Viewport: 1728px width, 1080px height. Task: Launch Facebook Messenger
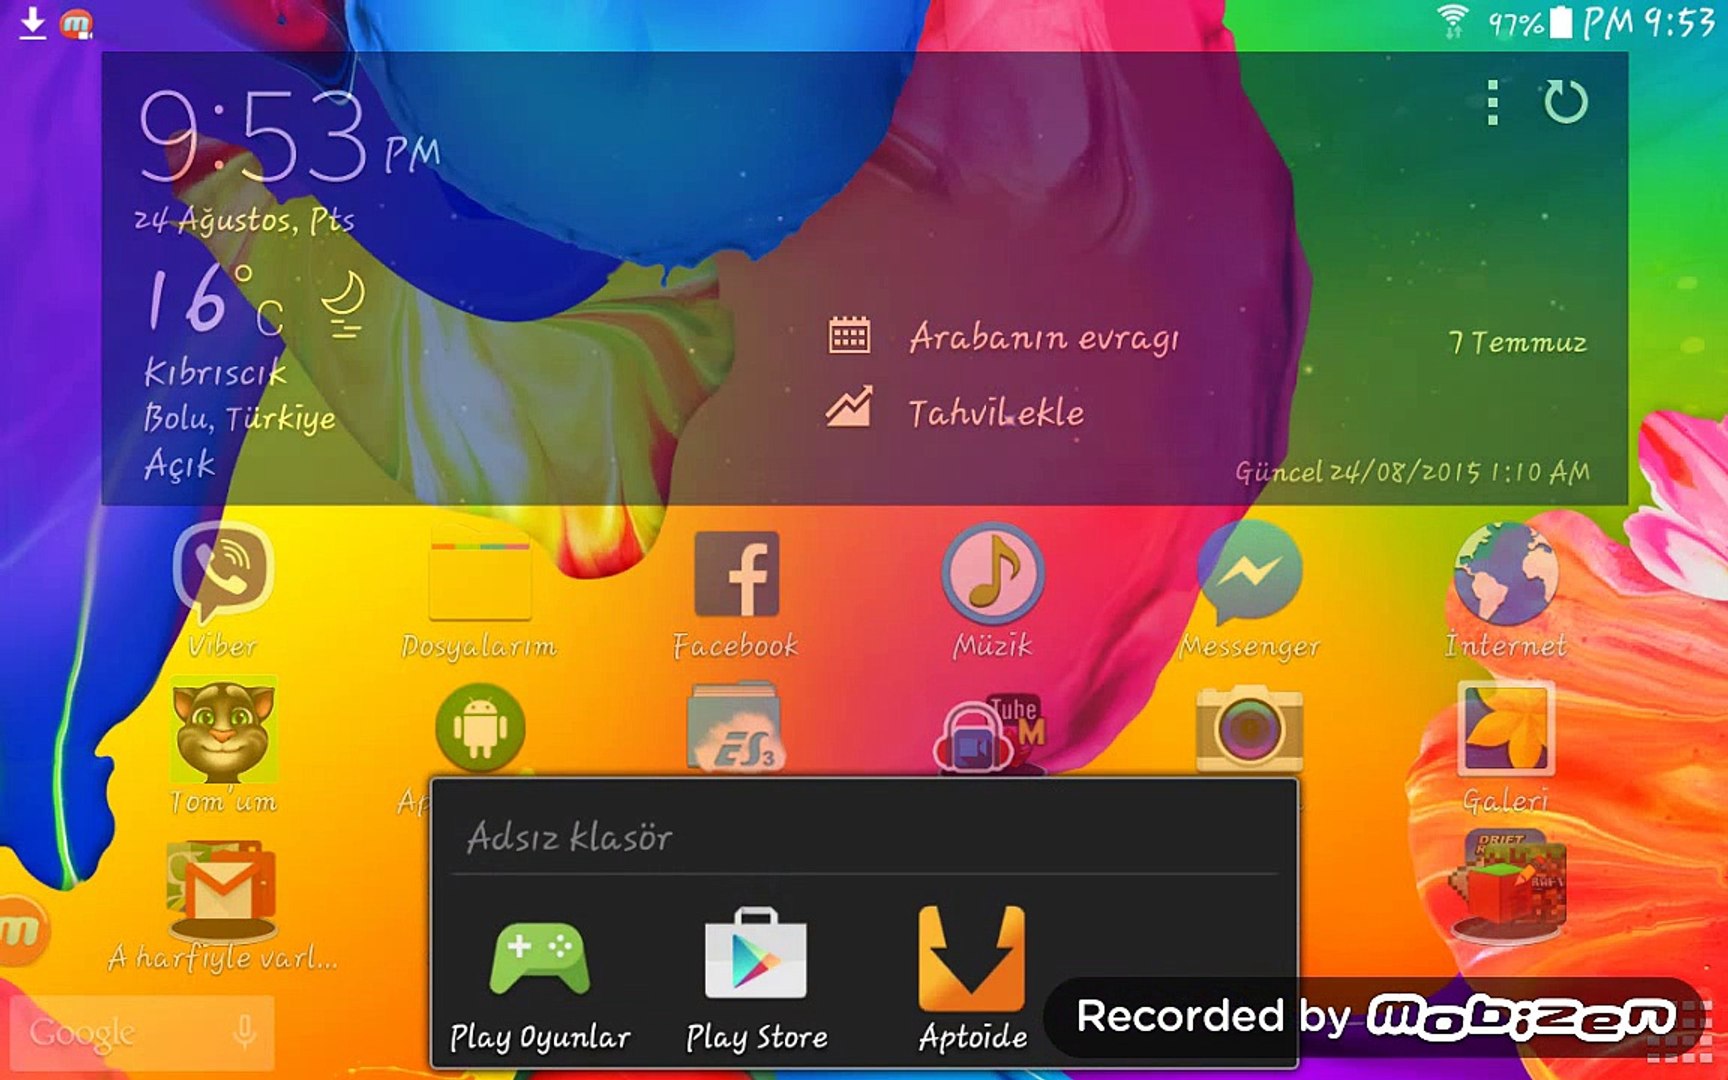[1250, 574]
